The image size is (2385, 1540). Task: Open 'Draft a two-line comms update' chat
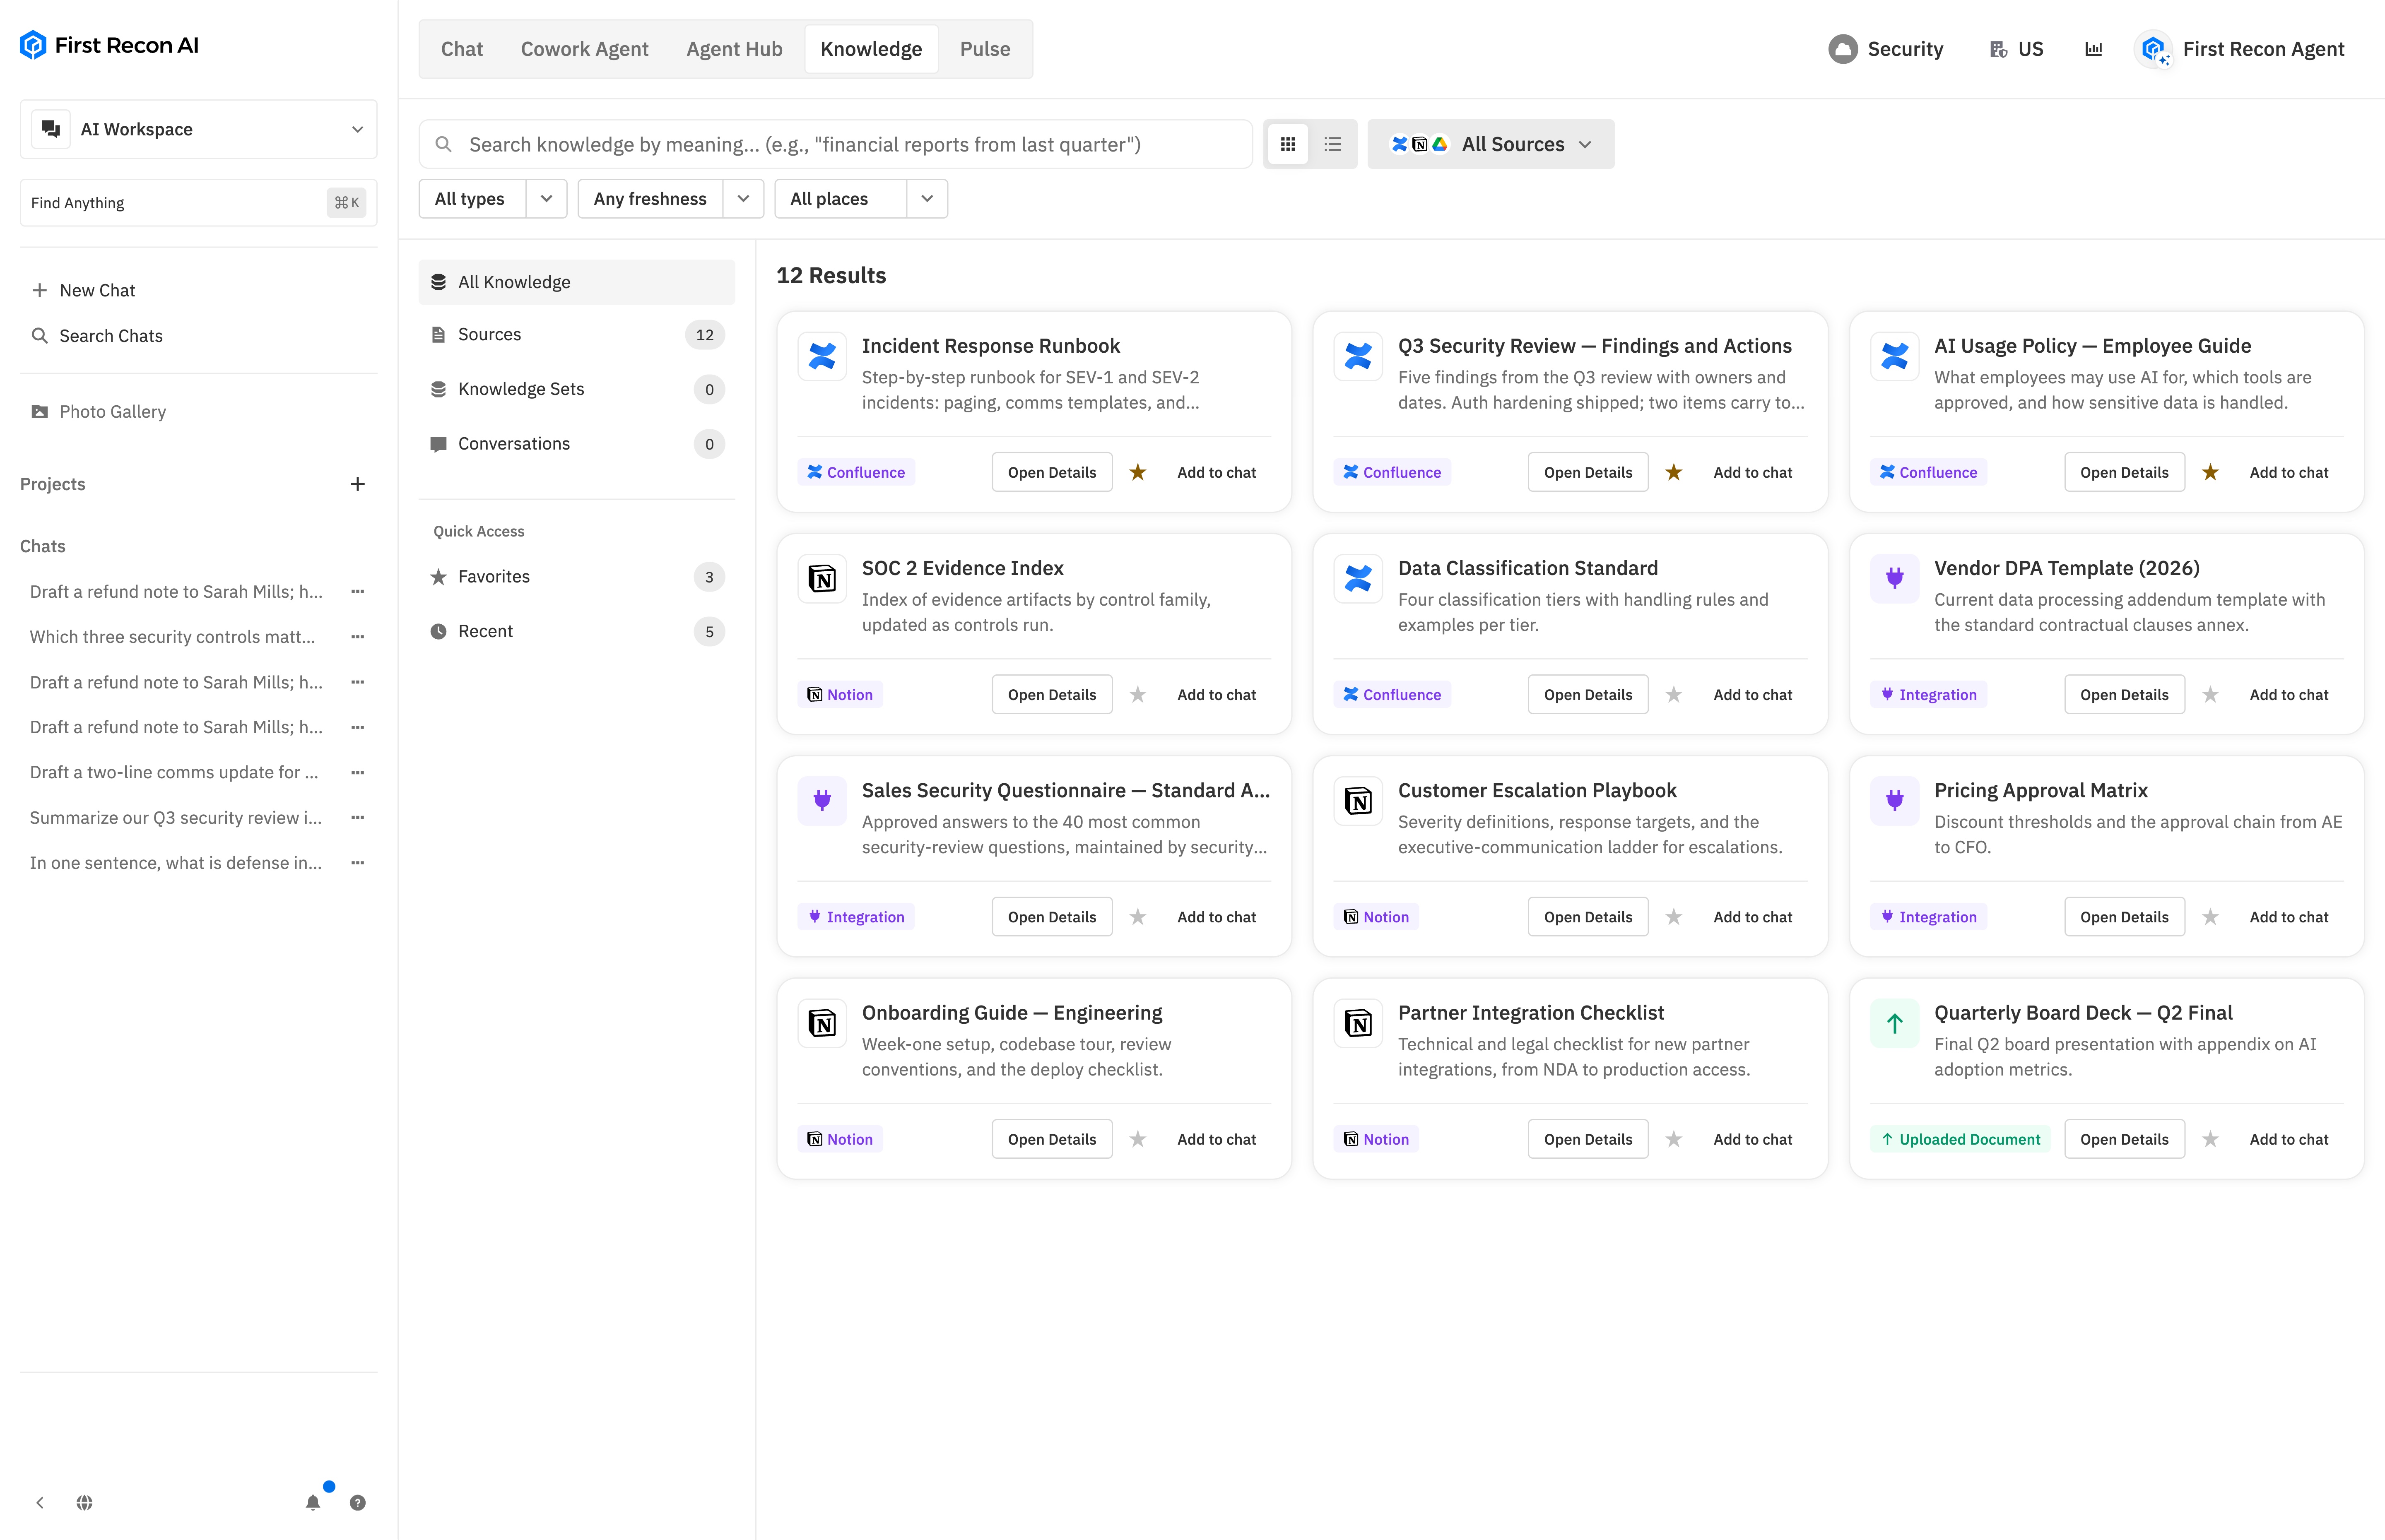pyautogui.click(x=174, y=772)
